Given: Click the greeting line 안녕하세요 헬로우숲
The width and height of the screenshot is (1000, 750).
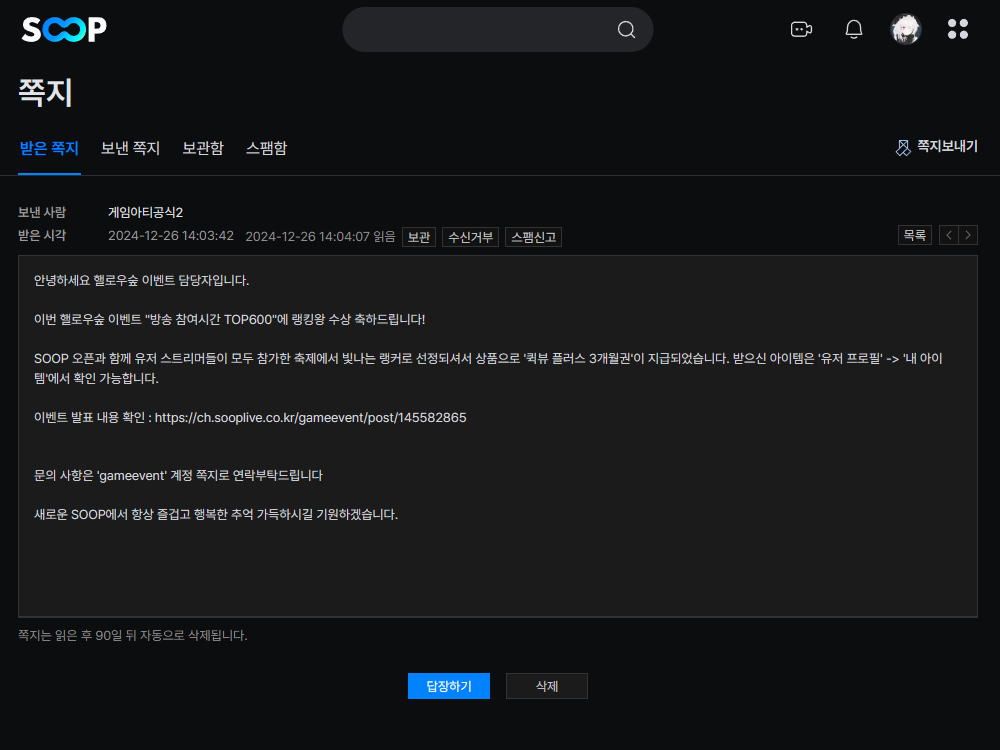Looking at the screenshot, I should 142,281.
